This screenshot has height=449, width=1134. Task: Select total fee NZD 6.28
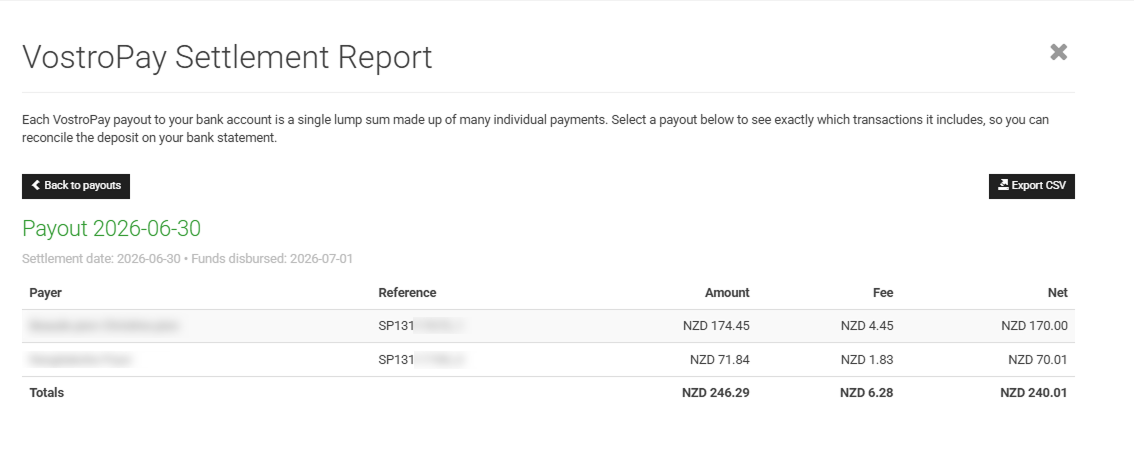click(866, 393)
